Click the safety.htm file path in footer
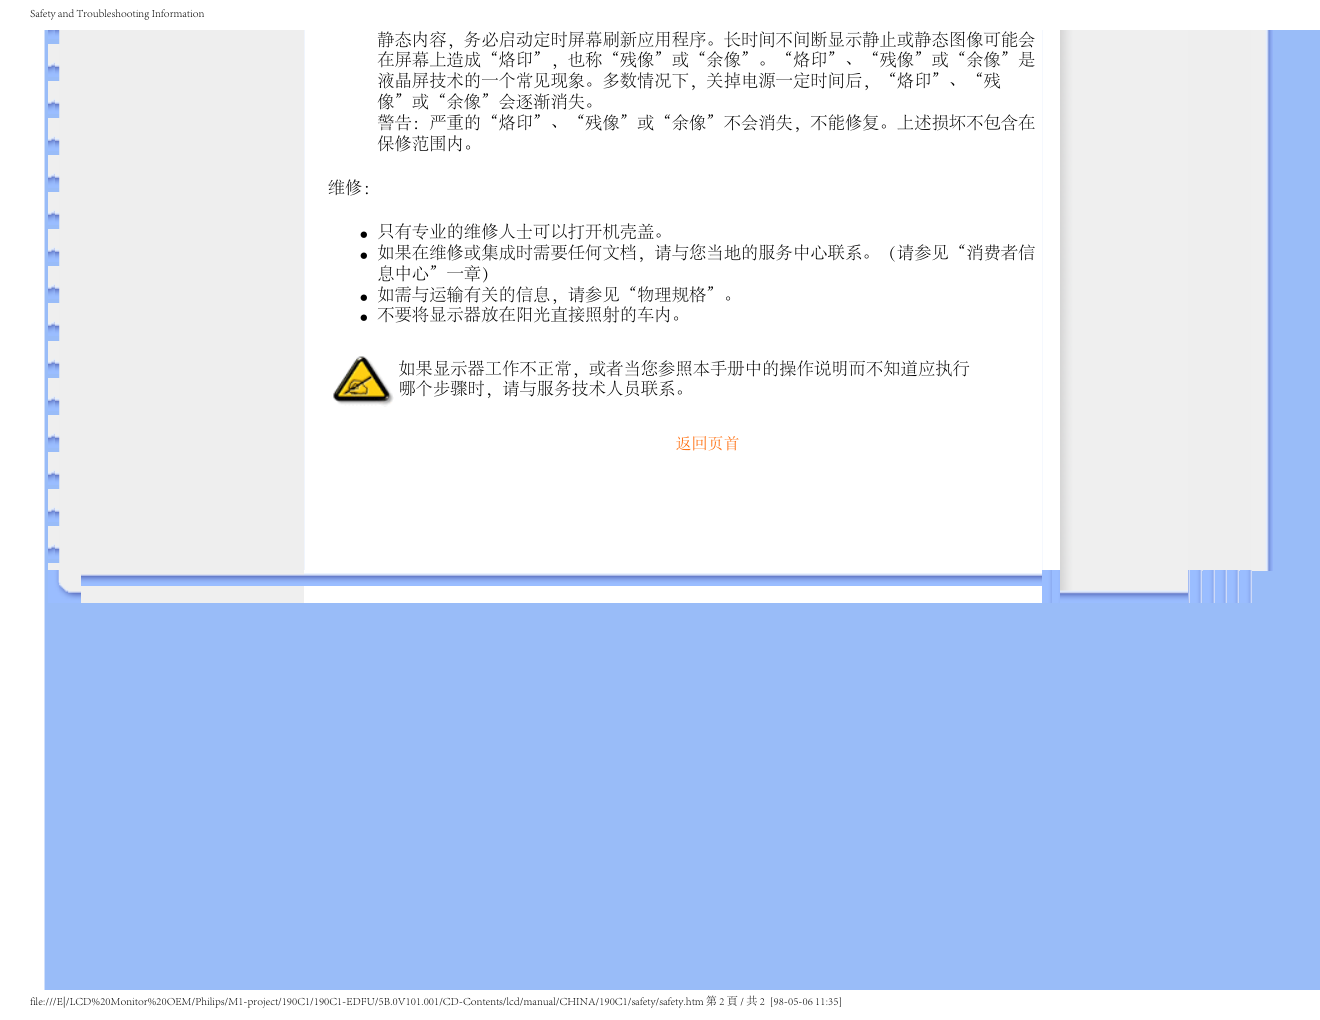Viewport: 1320px width, 1020px height. tap(366, 1002)
